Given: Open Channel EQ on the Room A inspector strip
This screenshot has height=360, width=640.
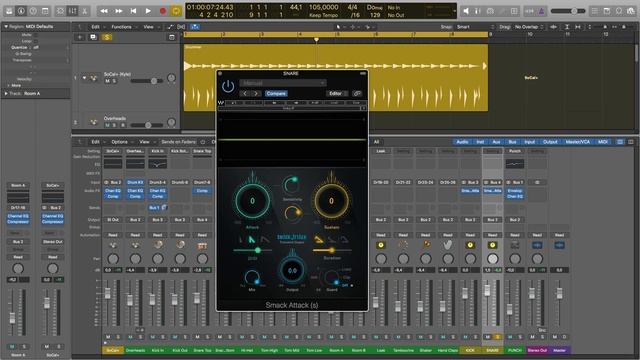Looking at the screenshot, I should pos(18,216).
